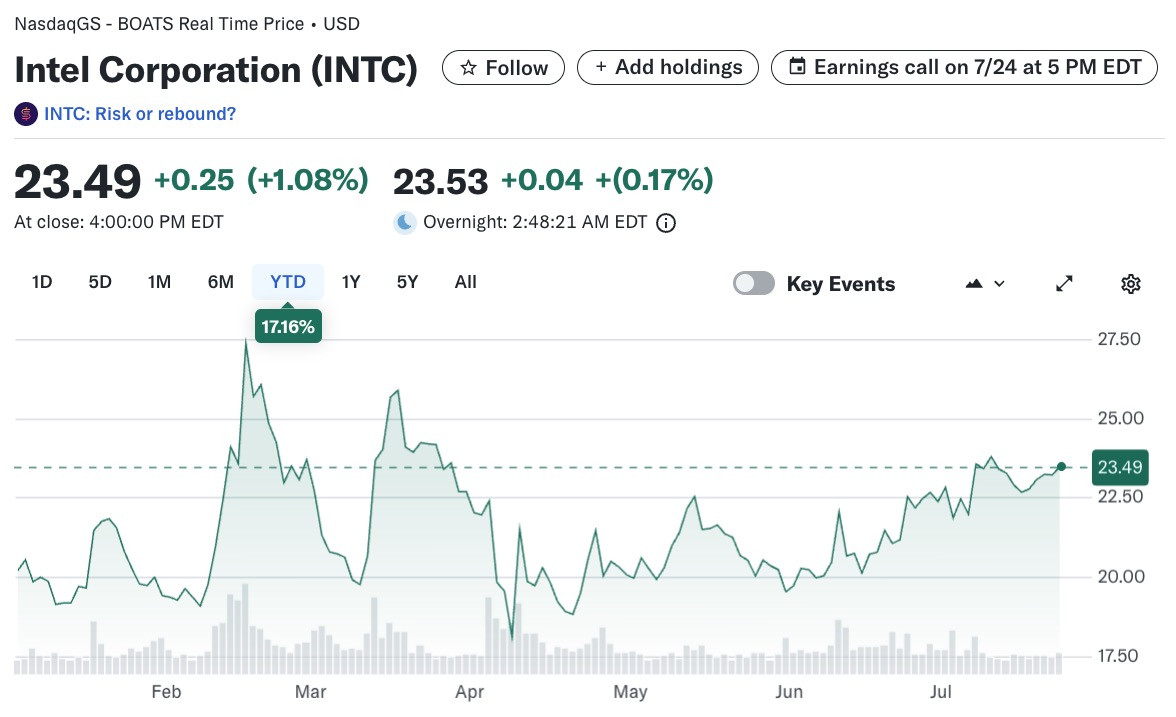Click the endpoint dot on the price line
Screen dimensions: 1176x717
tap(1061, 467)
